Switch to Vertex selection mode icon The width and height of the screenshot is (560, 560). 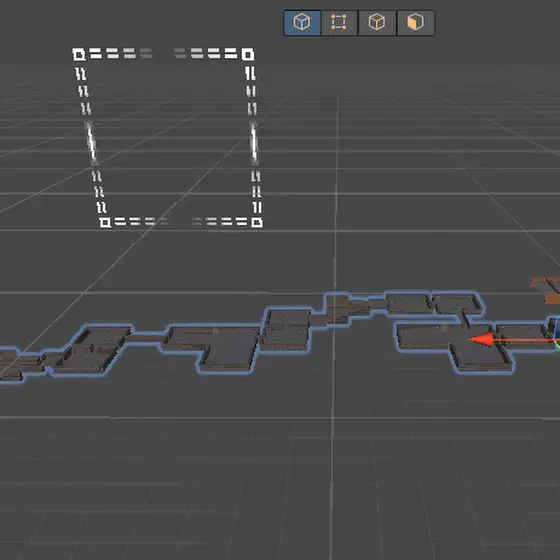tap(339, 22)
